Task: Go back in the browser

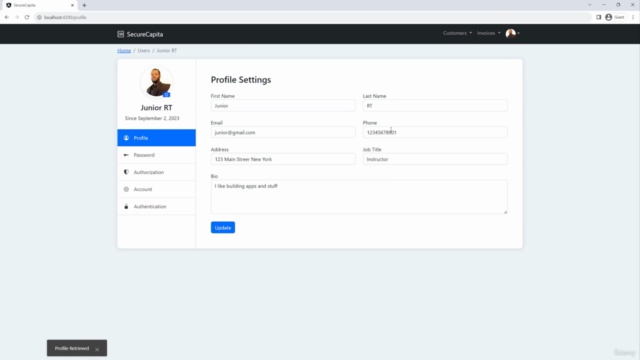Action: (x=7, y=17)
